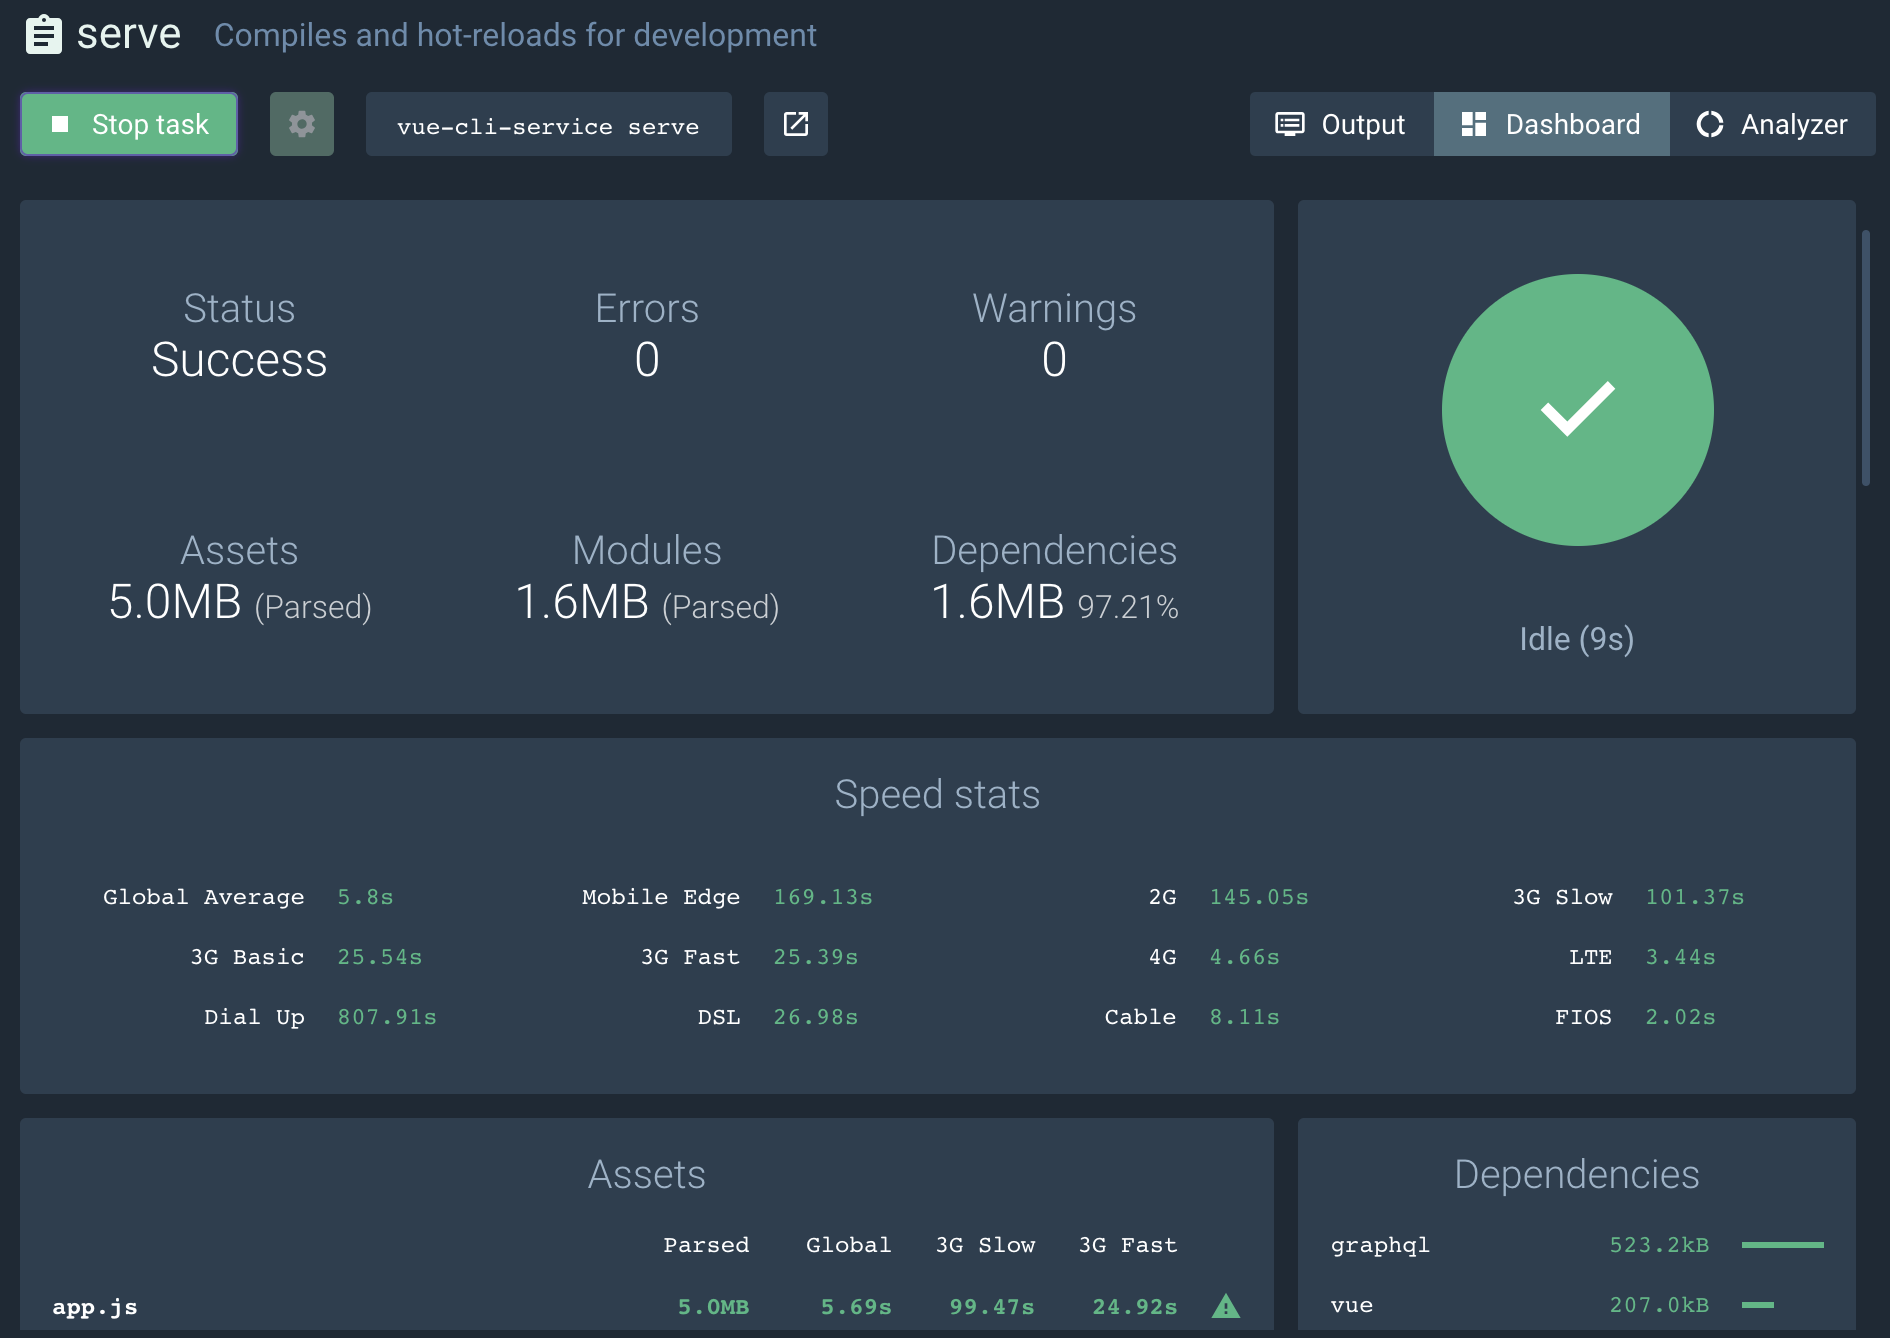This screenshot has height=1338, width=1890.
Task: Click the green success checkmark circle
Action: point(1577,410)
